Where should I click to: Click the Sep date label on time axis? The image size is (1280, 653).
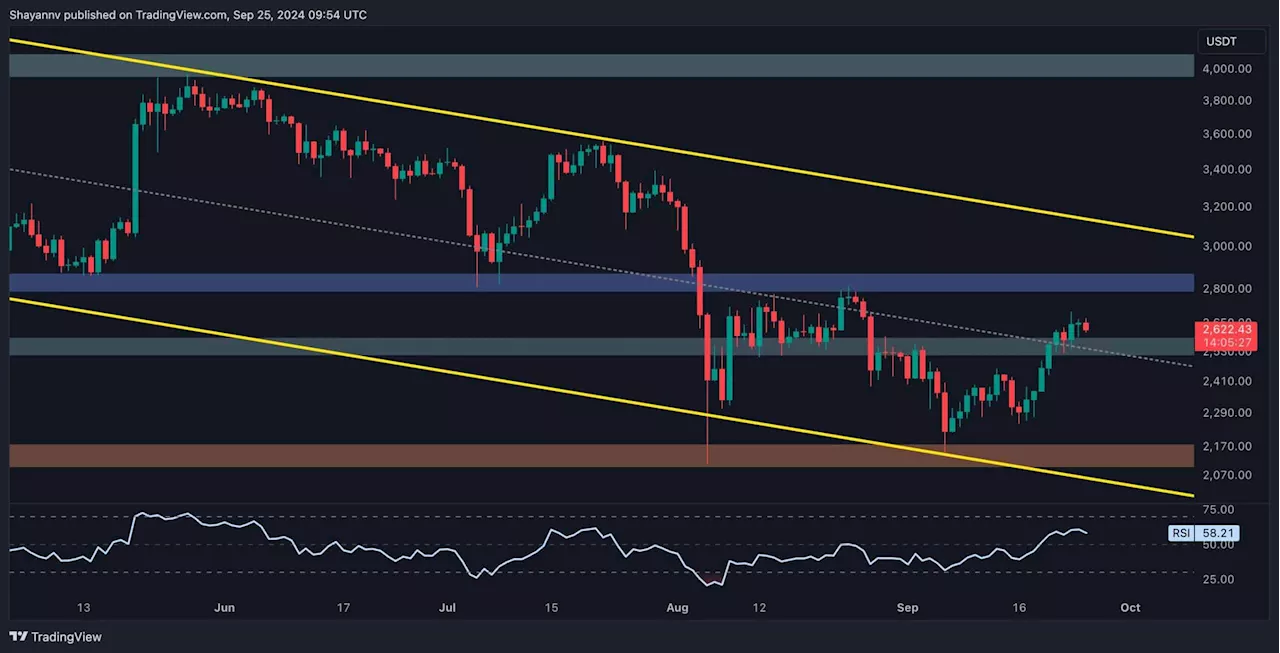pos(908,607)
